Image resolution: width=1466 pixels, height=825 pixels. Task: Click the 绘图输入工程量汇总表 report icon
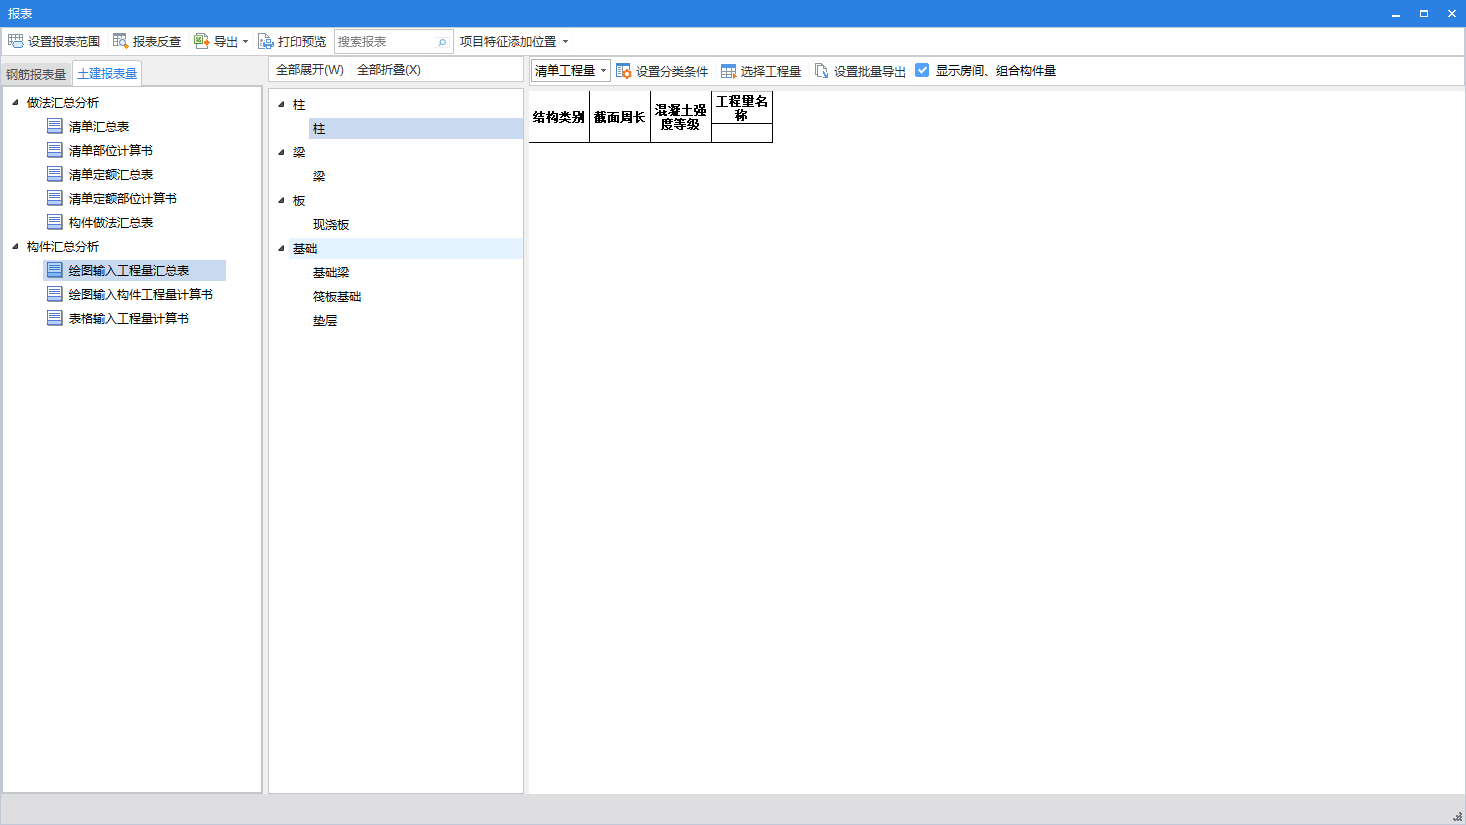pos(55,270)
